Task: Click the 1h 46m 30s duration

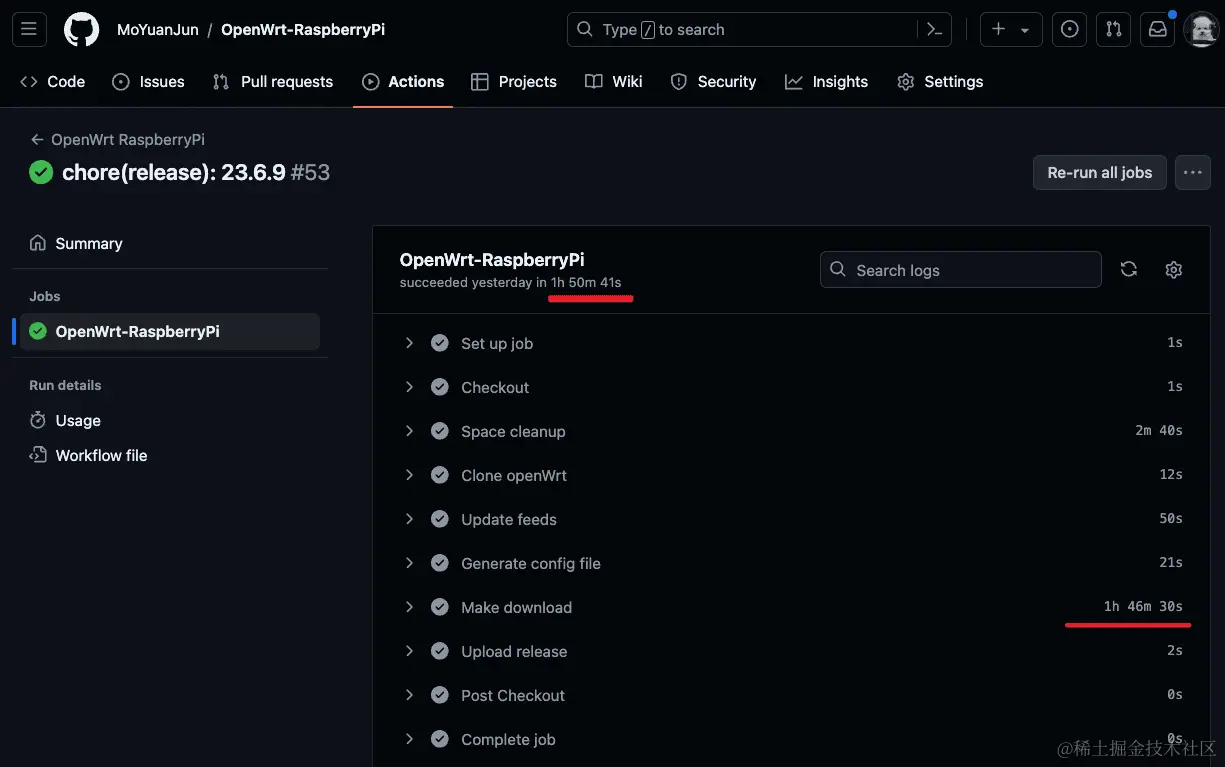Action: click(x=1143, y=606)
